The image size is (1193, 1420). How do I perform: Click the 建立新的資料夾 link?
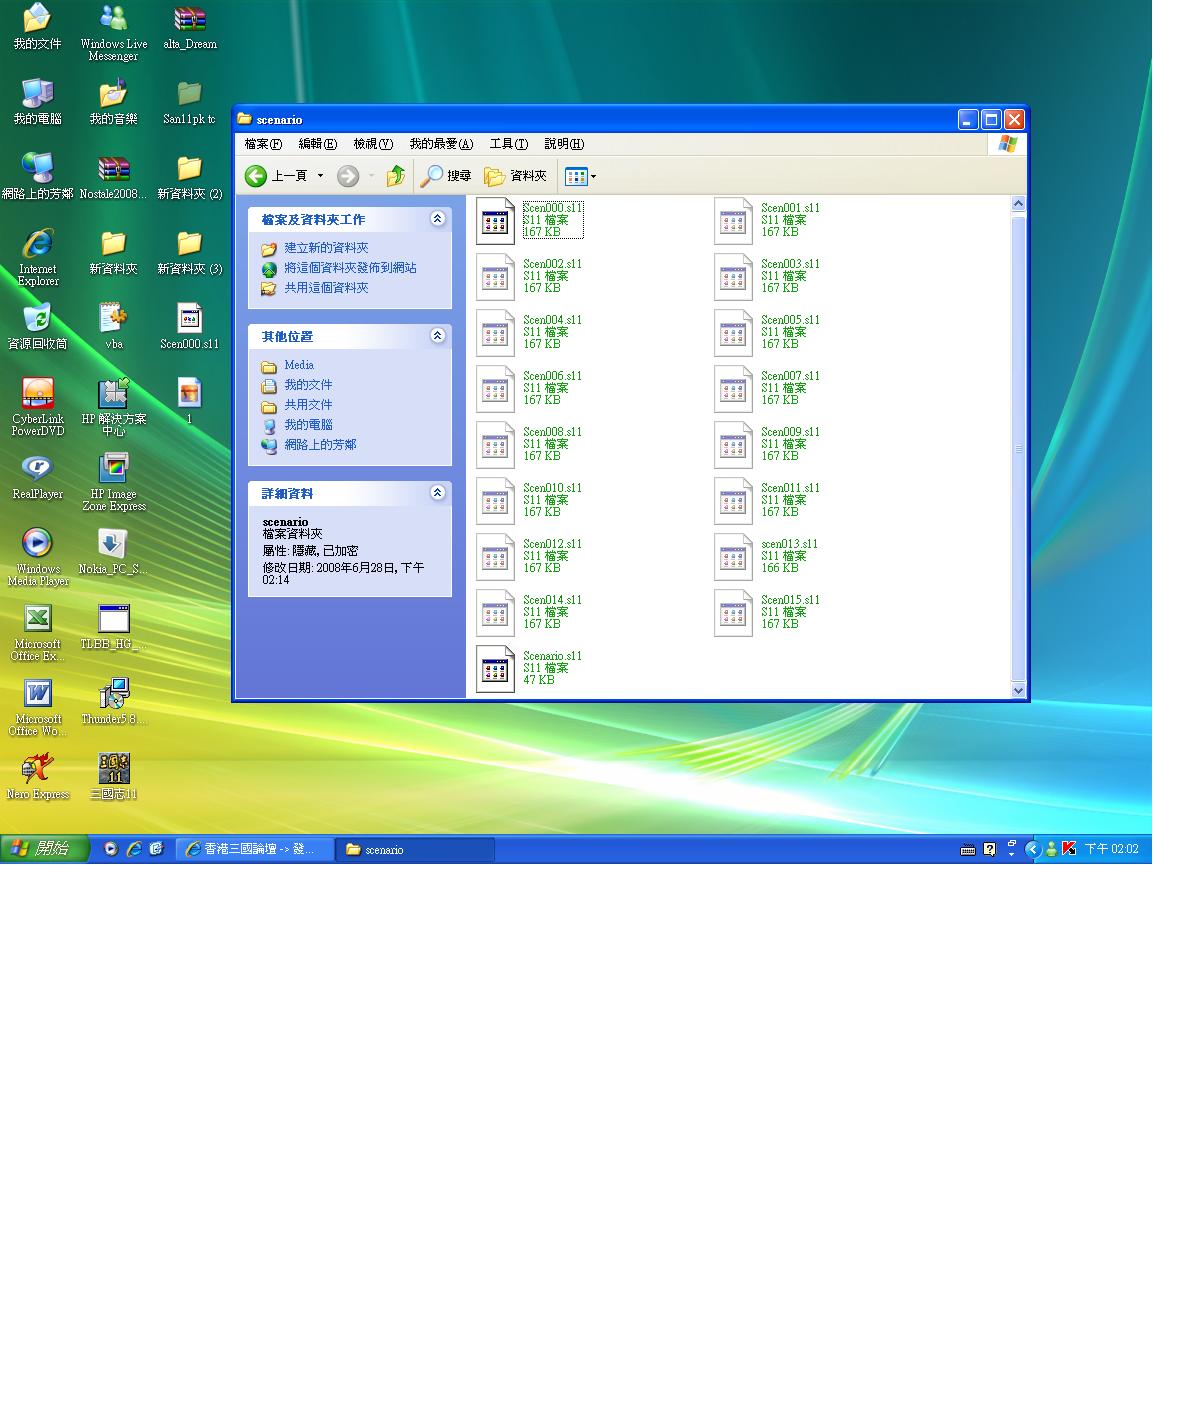326,248
